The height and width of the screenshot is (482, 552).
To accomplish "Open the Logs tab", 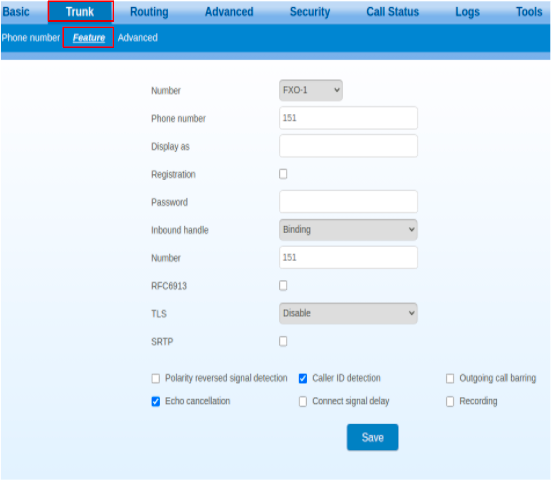I will click(468, 12).
